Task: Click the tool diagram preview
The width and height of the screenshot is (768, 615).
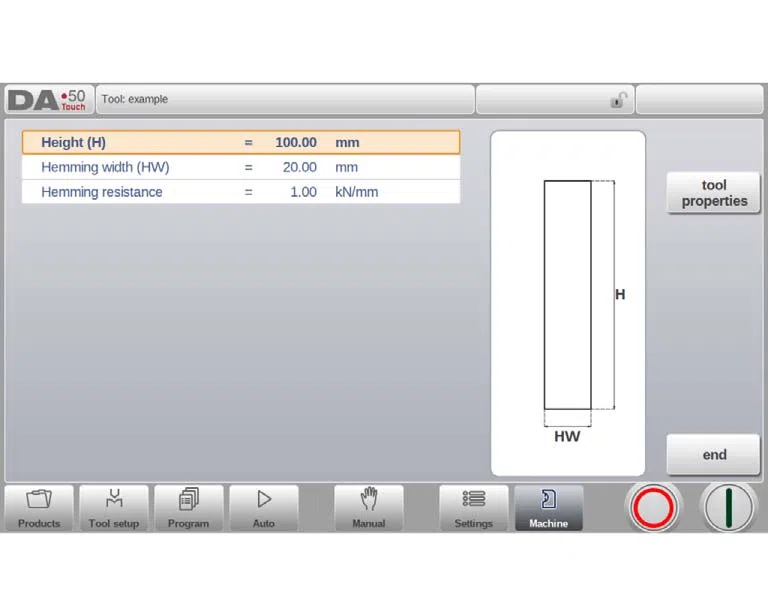Action: click(x=568, y=303)
